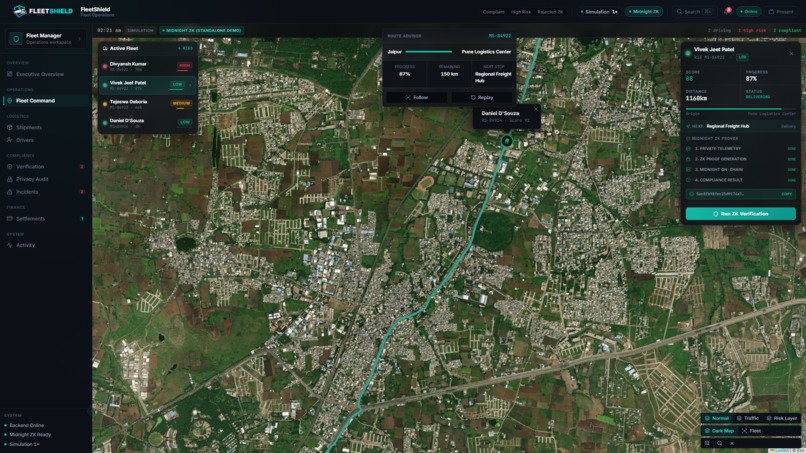This screenshot has width=806, height=453.
Task: Click the Midnight ZK (Standalone Demo) badge
Action: (x=202, y=30)
